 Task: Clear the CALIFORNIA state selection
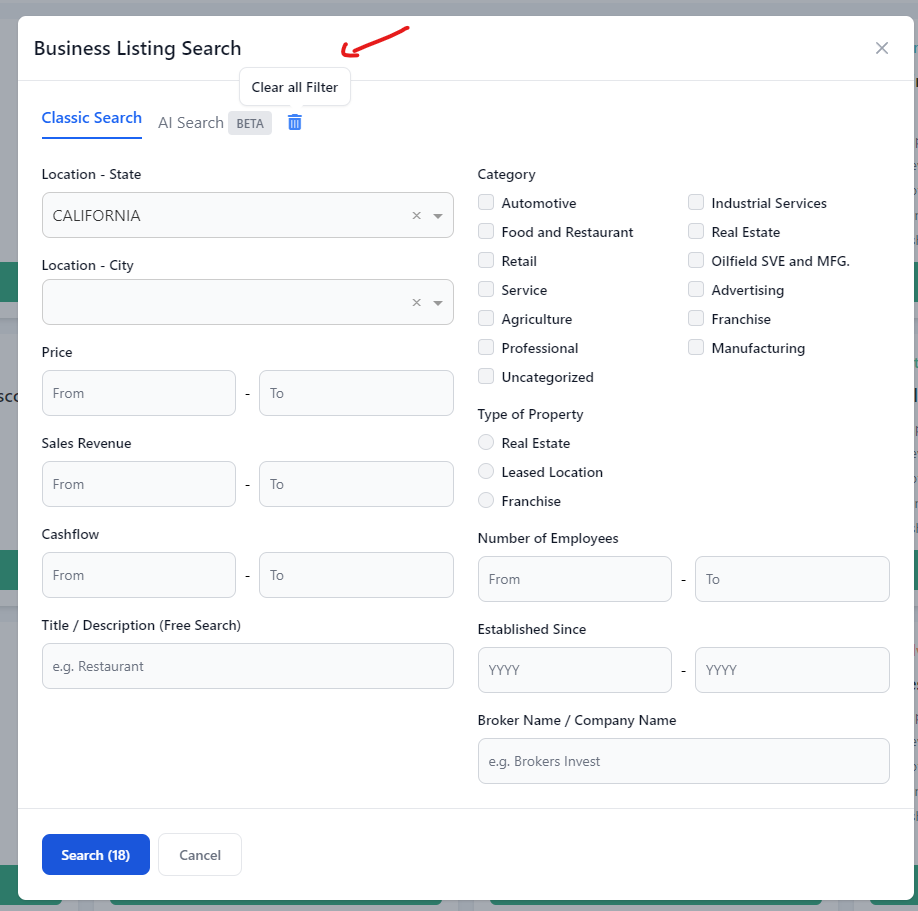coord(416,216)
